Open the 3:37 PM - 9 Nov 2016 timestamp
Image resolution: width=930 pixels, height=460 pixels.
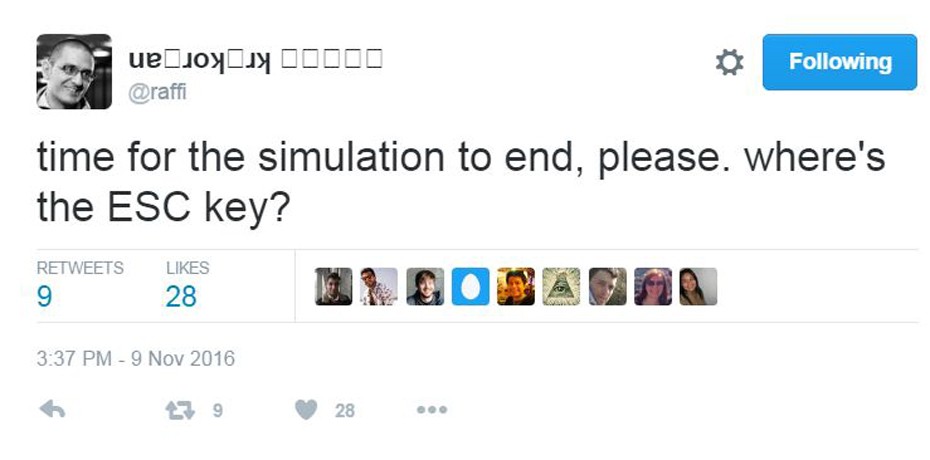tap(136, 357)
